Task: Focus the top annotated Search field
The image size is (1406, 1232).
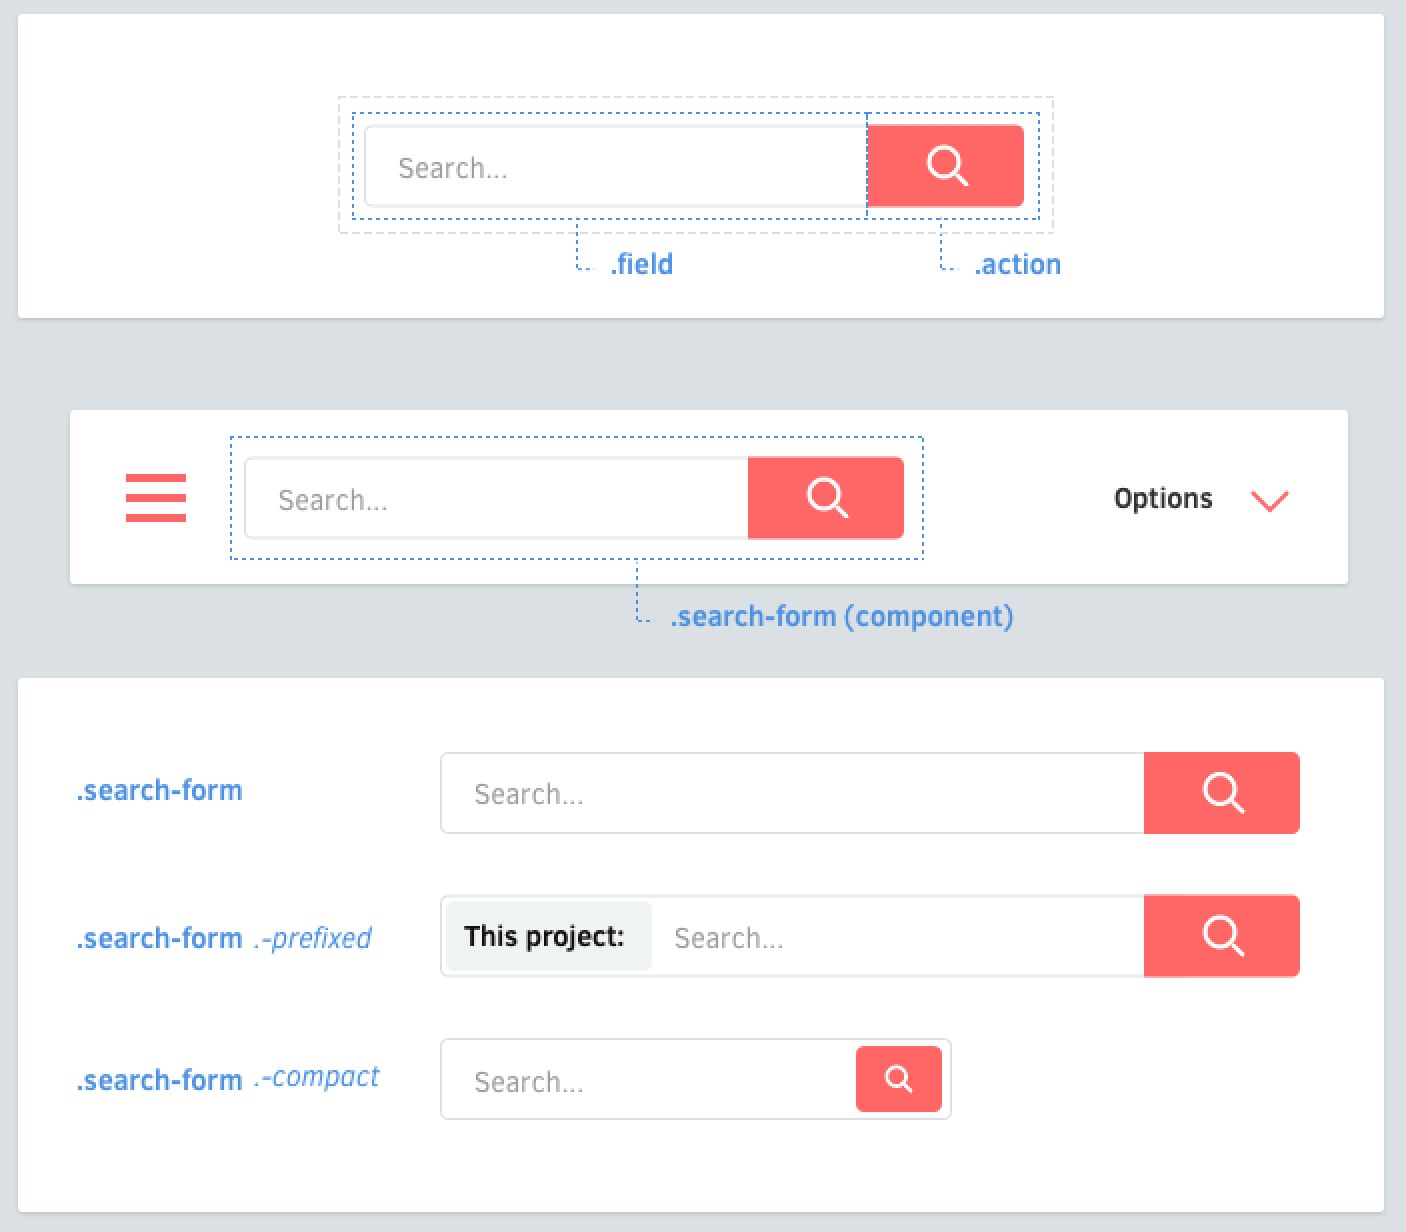Action: (616, 166)
